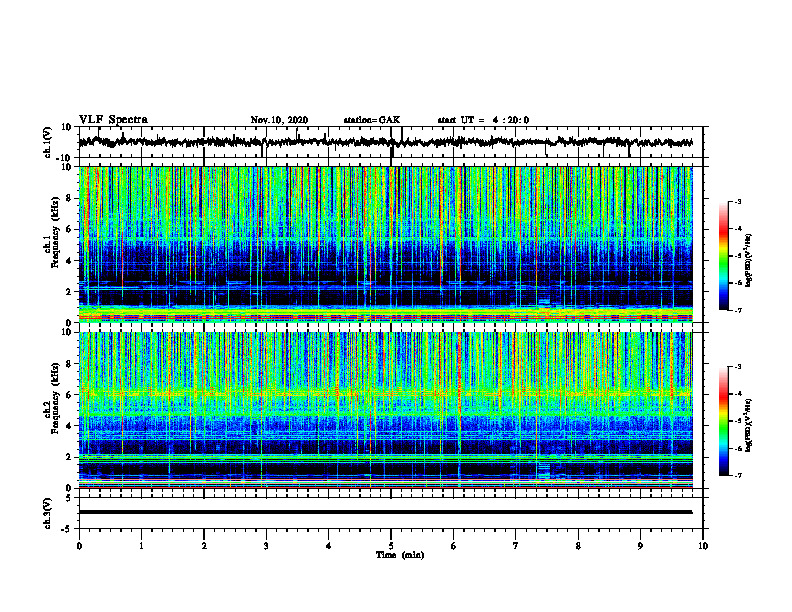The image size is (792, 612).
Task: Click the ch.2 color bar log(PSD) unit label
Action: (749, 424)
